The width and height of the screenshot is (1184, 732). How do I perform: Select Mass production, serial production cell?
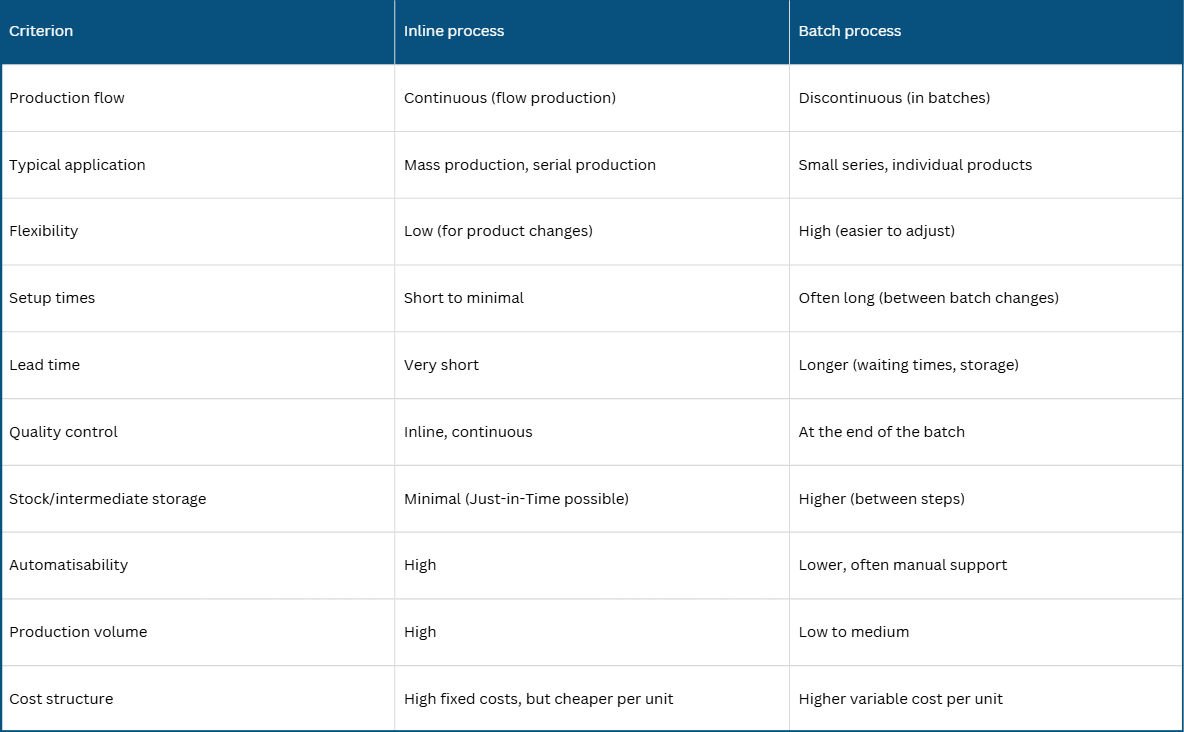coord(592,165)
